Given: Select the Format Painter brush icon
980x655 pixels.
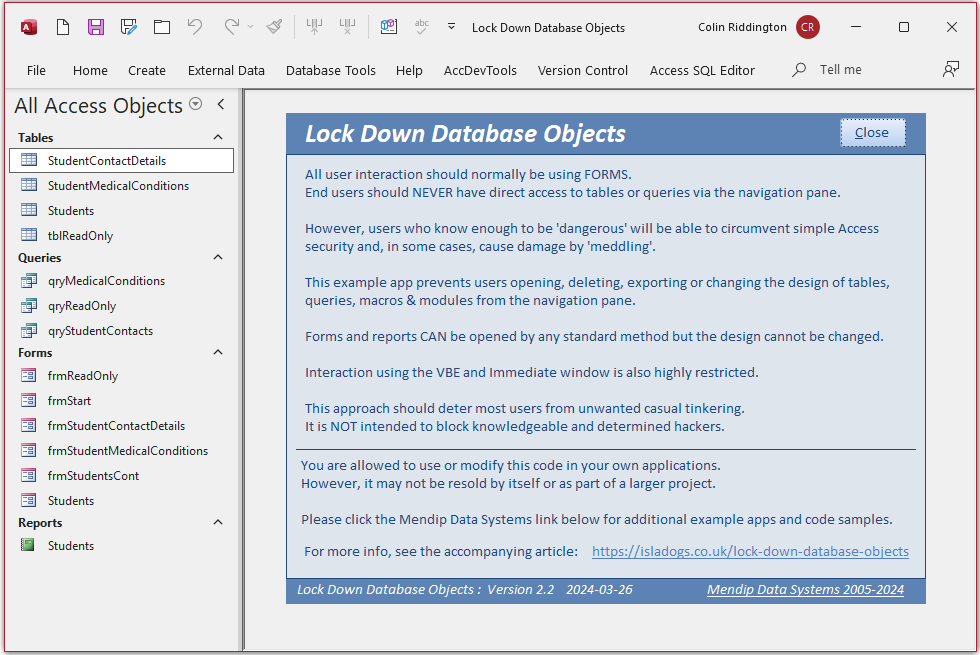Looking at the screenshot, I should tap(274, 27).
